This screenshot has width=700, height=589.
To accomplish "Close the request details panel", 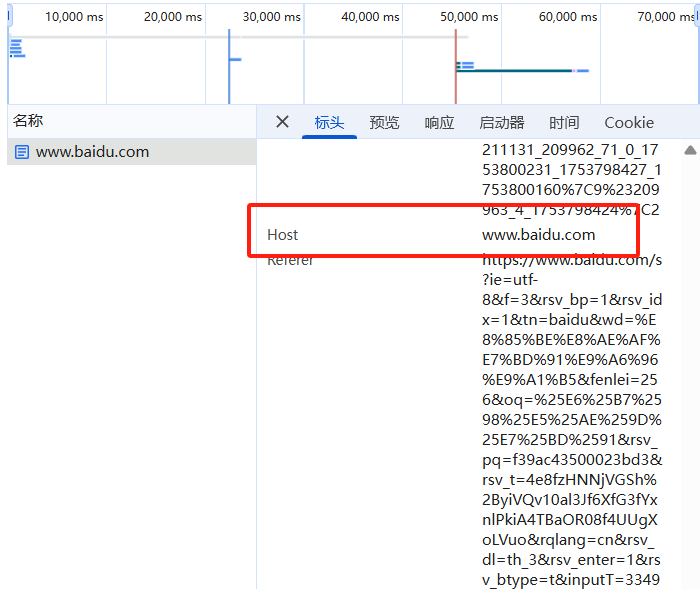I will (282, 121).
